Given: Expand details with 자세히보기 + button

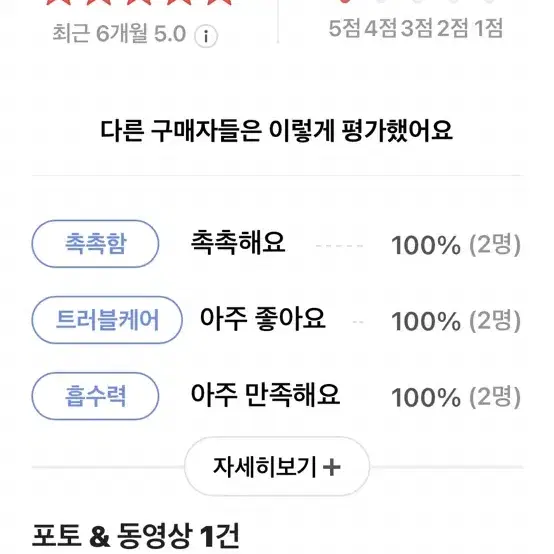Looking at the screenshot, I should pyautogui.click(x=277, y=467).
